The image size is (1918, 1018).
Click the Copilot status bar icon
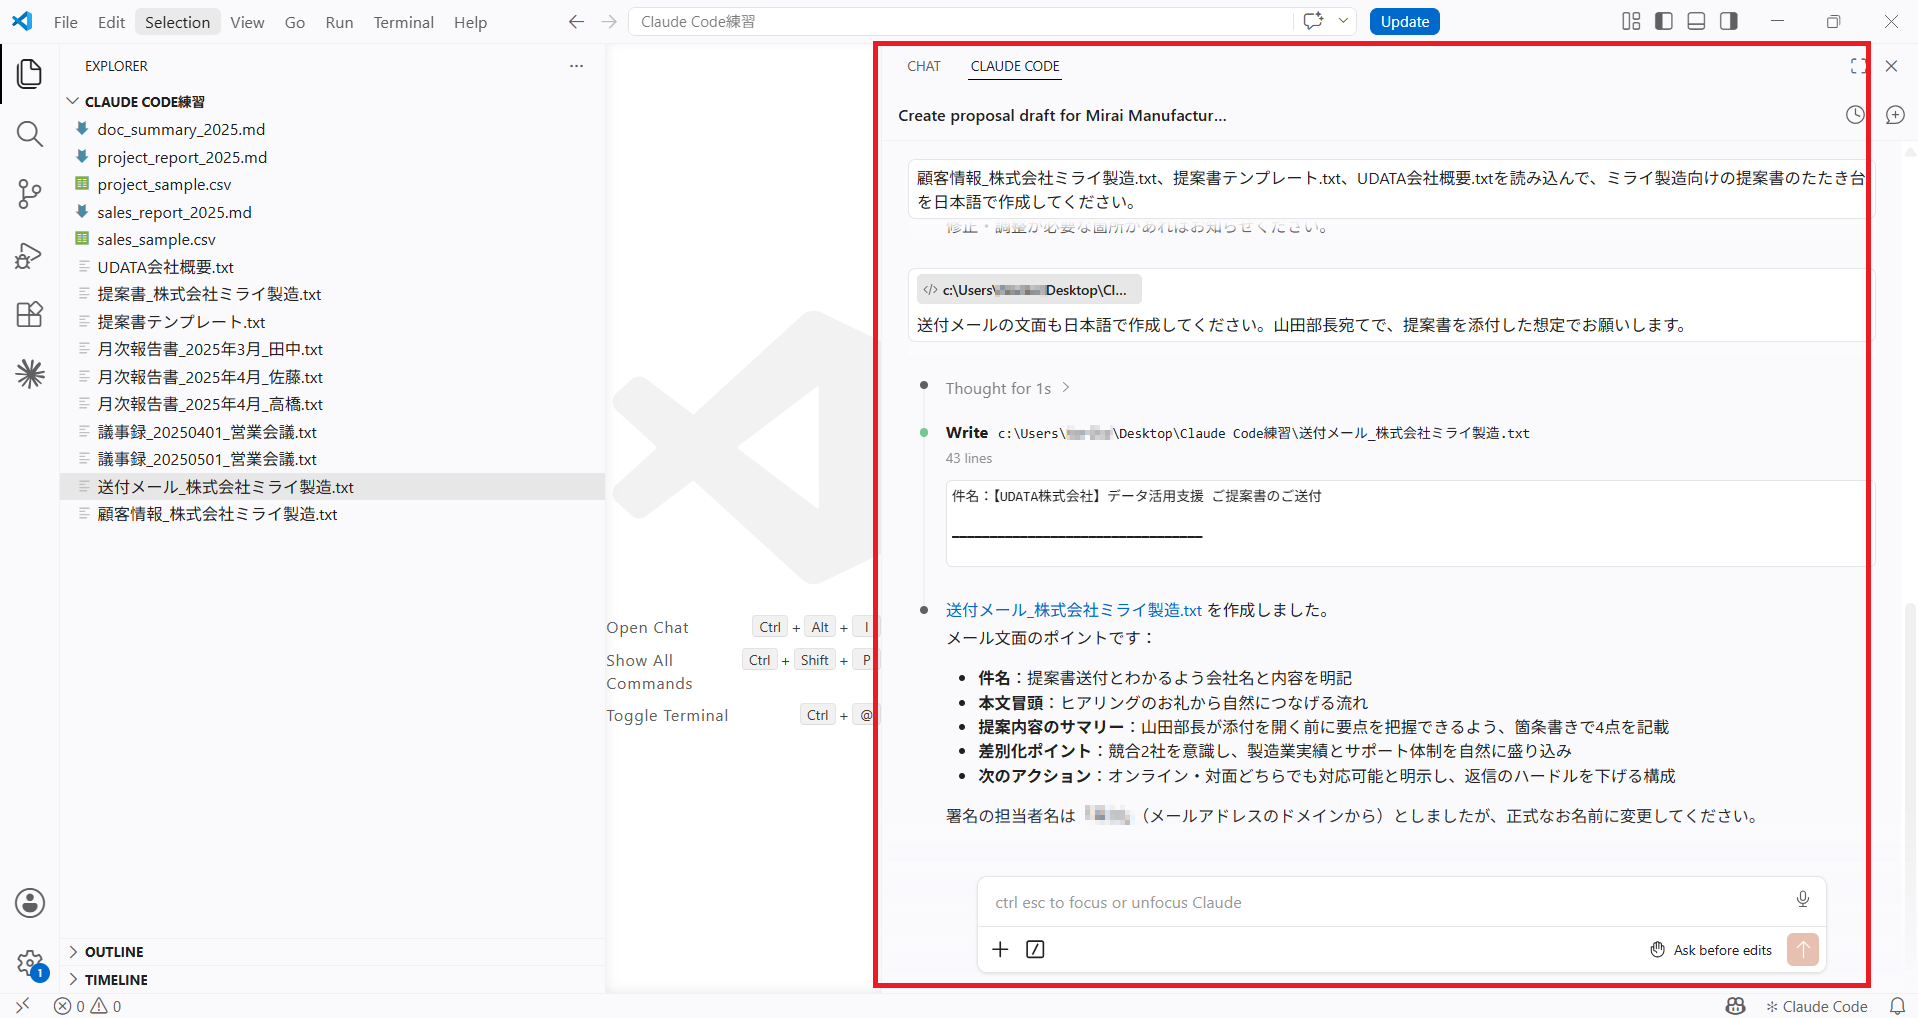pyautogui.click(x=1735, y=1006)
